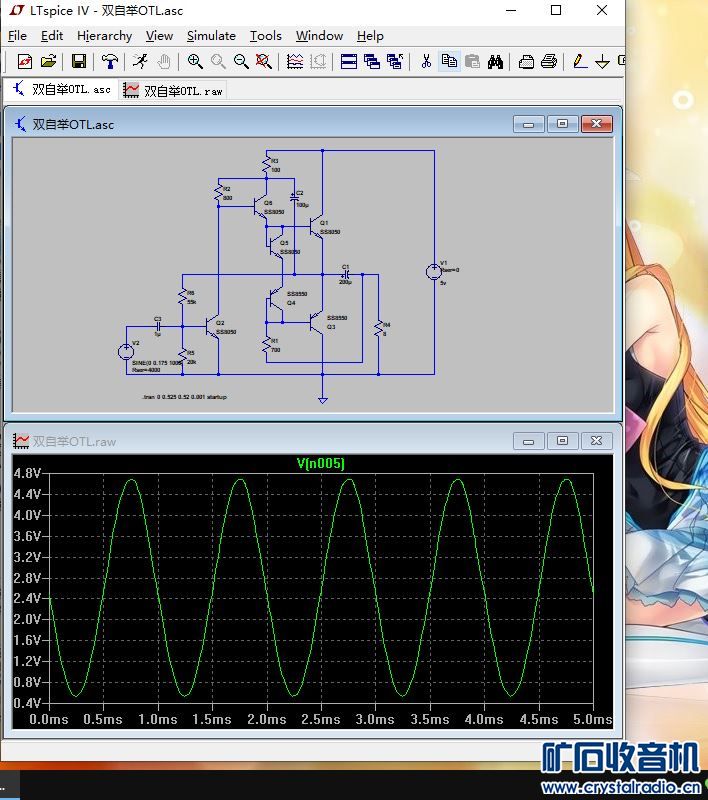Image resolution: width=708 pixels, height=800 pixels.
Task: Open a file with the Open icon
Action: (x=48, y=61)
